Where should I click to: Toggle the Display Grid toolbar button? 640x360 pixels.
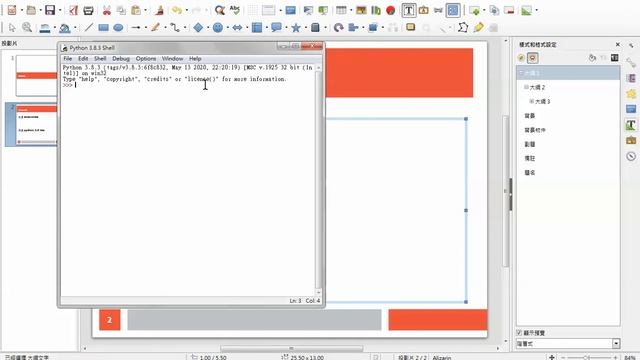253,10
